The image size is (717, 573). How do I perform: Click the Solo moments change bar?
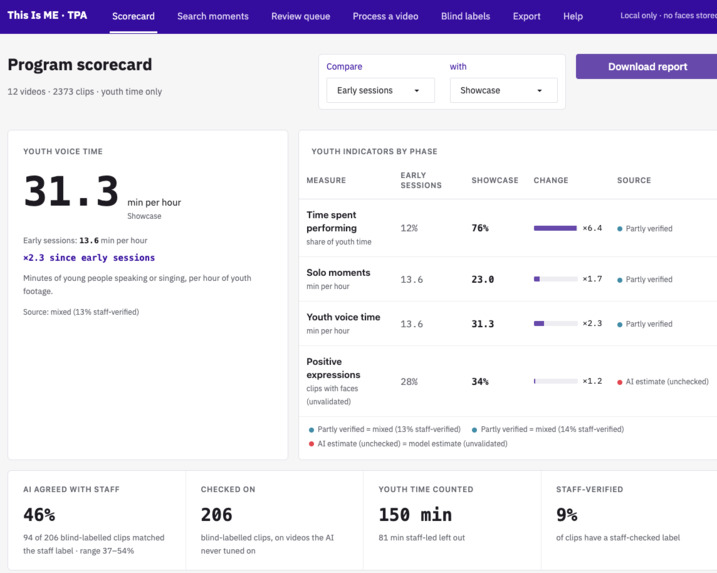pyautogui.click(x=555, y=279)
